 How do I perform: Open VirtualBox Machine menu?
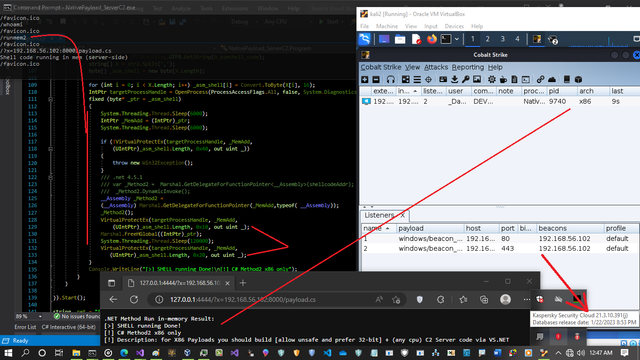point(387,26)
